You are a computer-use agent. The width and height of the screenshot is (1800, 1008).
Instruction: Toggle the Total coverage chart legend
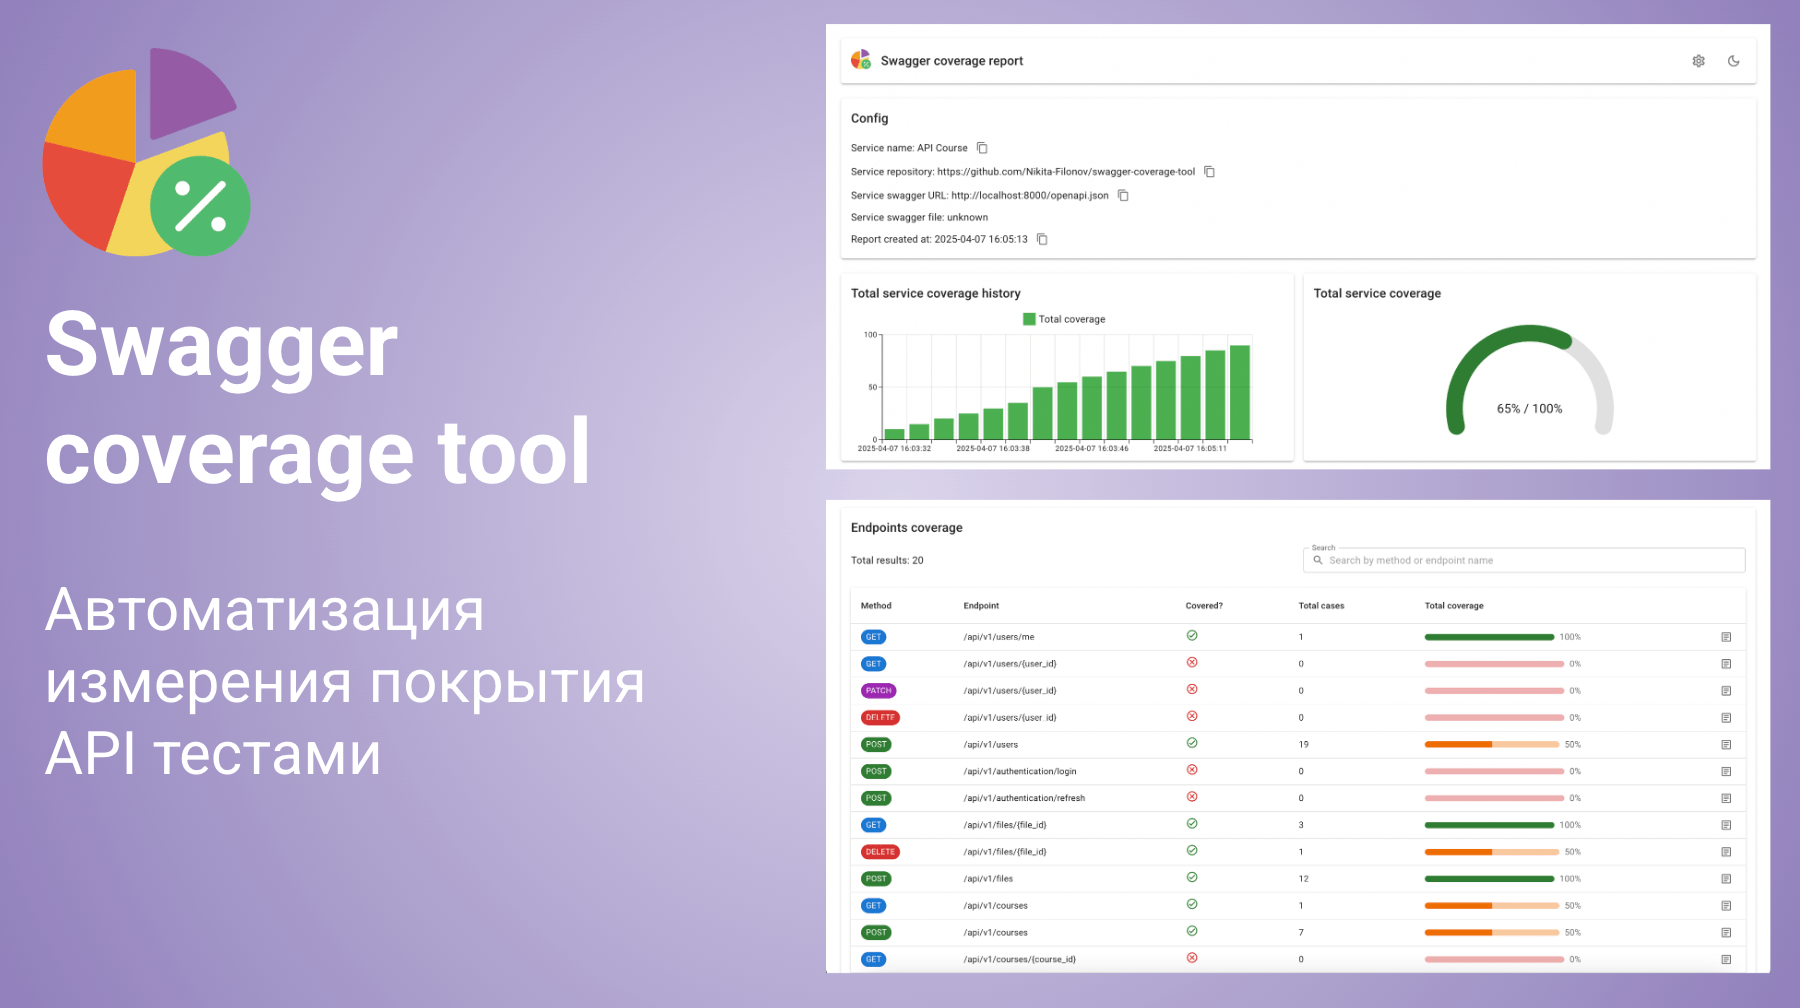coord(1064,319)
